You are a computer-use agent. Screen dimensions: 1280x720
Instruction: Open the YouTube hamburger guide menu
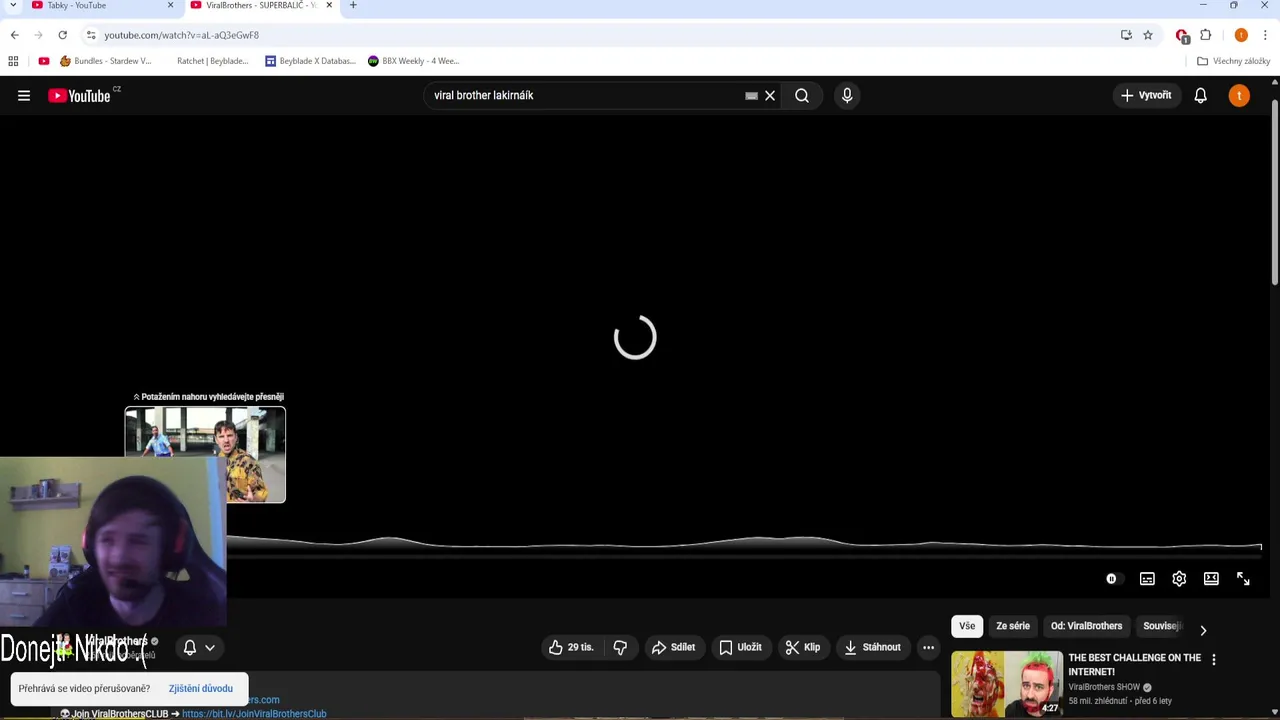click(24, 95)
